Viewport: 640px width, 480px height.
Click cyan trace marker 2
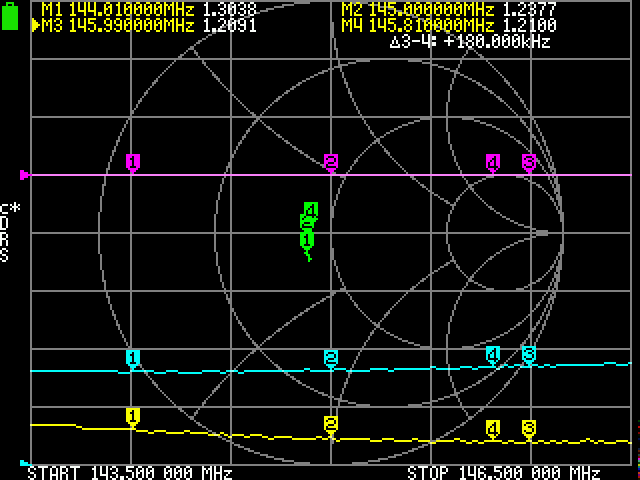(331, 357)
